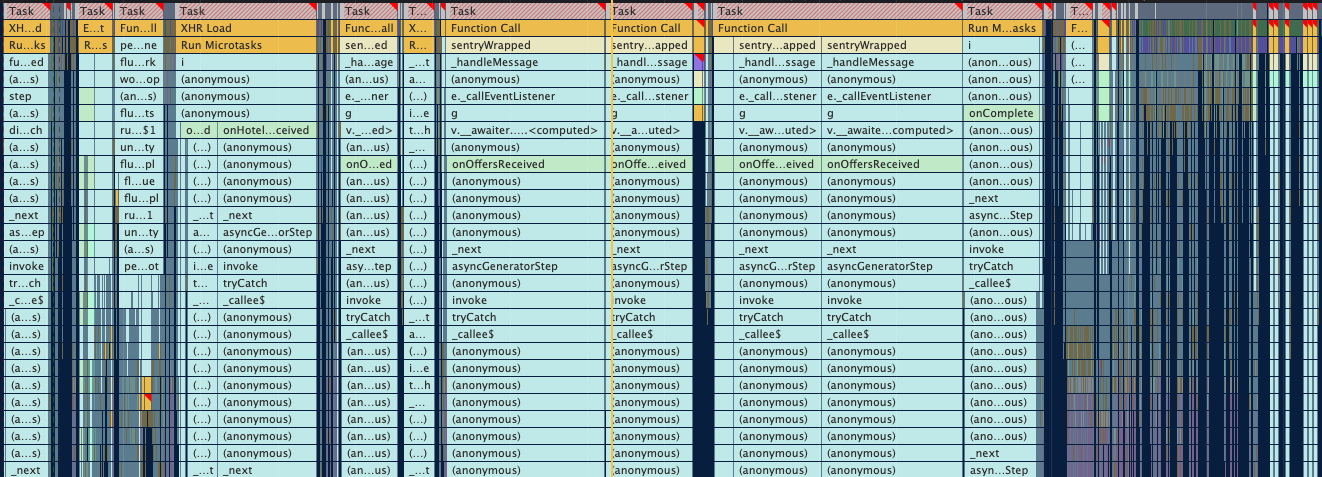Select the wo...op block
Viewport: 1322px width, 477px height.
coord(139,79)
